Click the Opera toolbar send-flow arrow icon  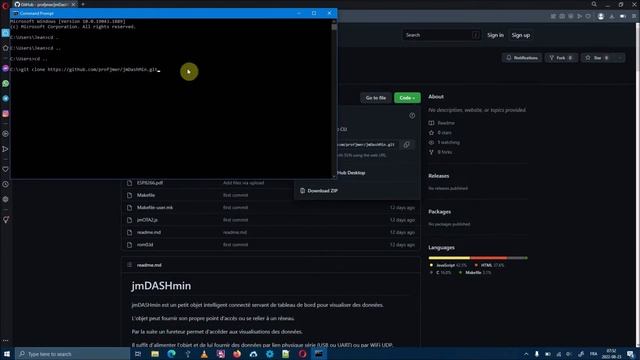[x=579, y=16]
